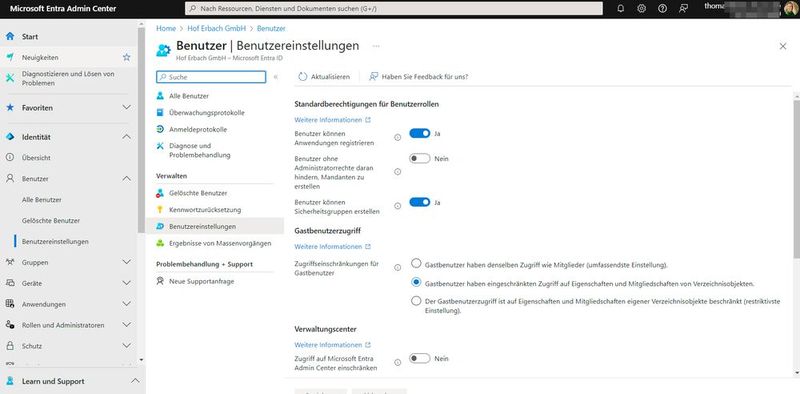
Task: Collapse the blade menu with double chevron
Action: [x=276, y=77]
